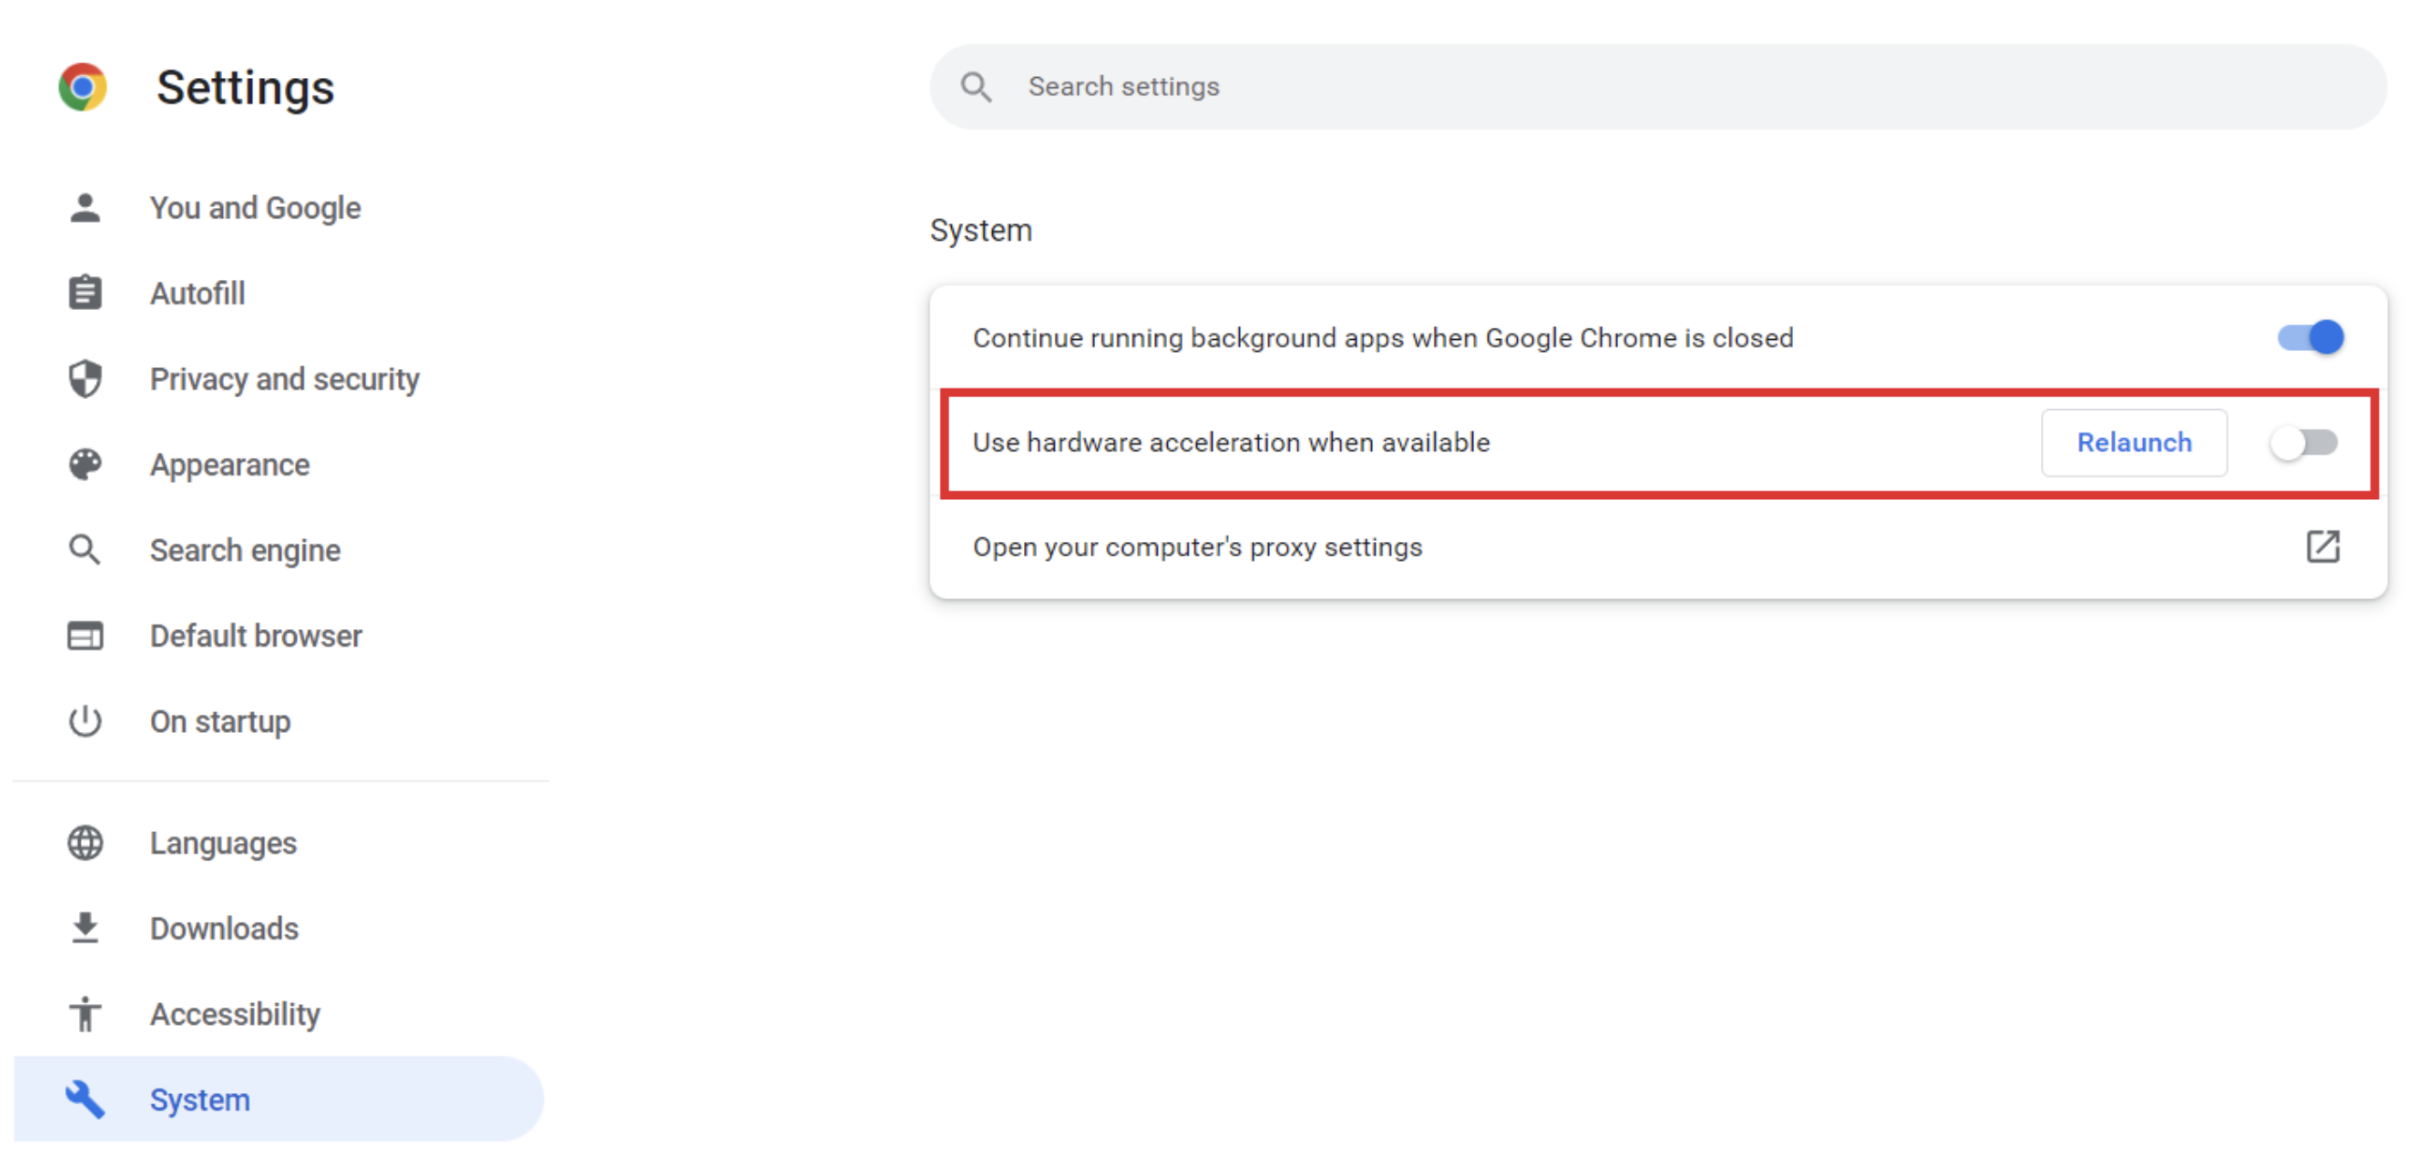Click the Default browser icon
The width and height of the screenshot is (2410, 1162).
[85, 635]
